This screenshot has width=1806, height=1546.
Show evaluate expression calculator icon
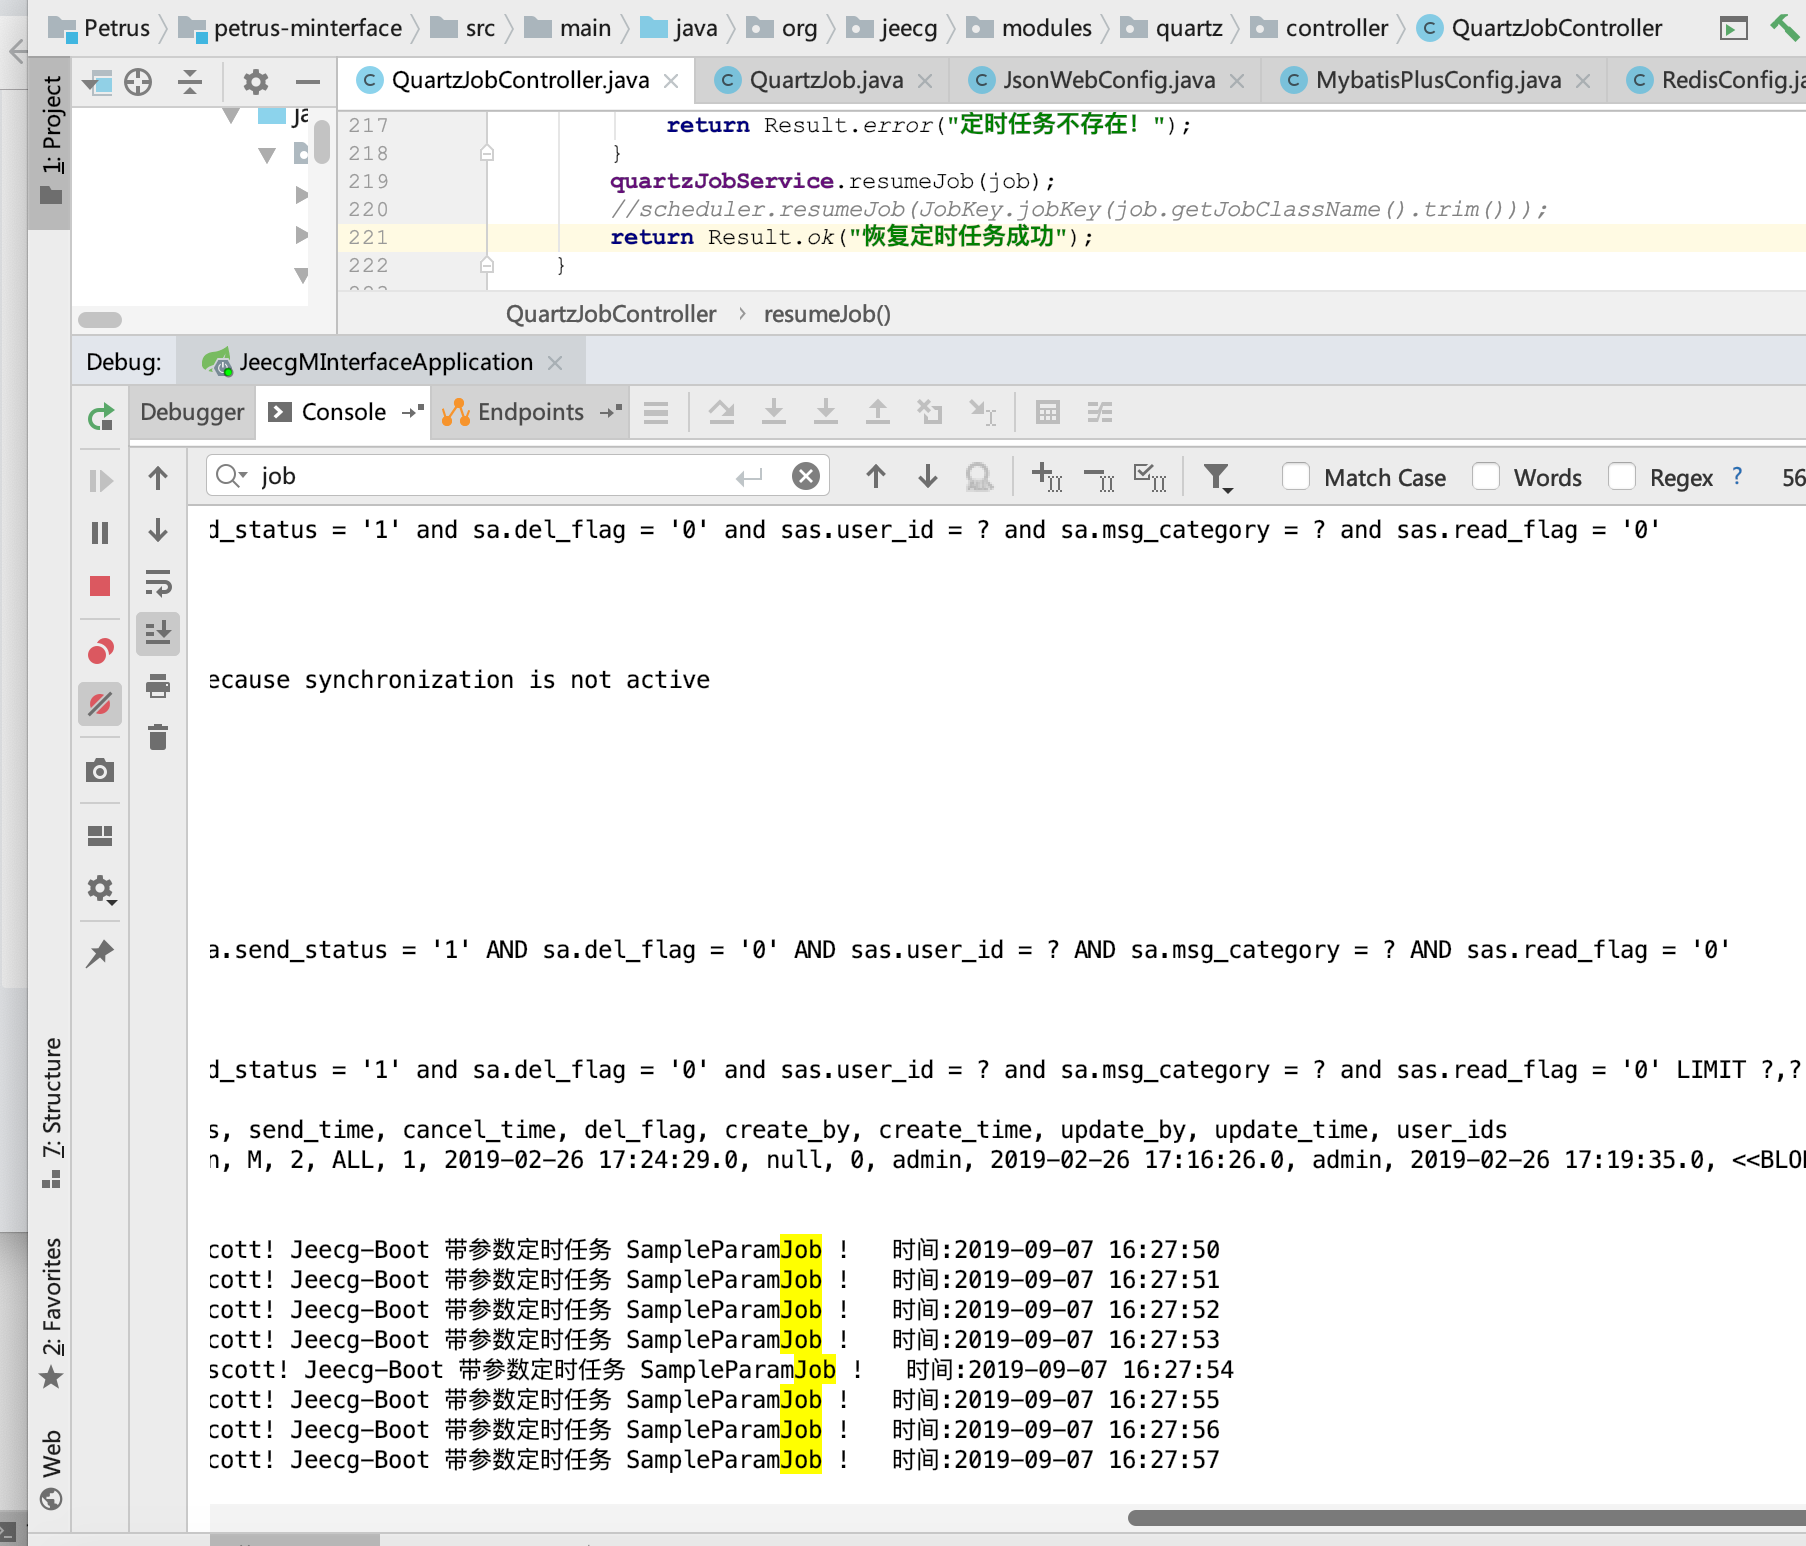click(x=1048, y=412)
